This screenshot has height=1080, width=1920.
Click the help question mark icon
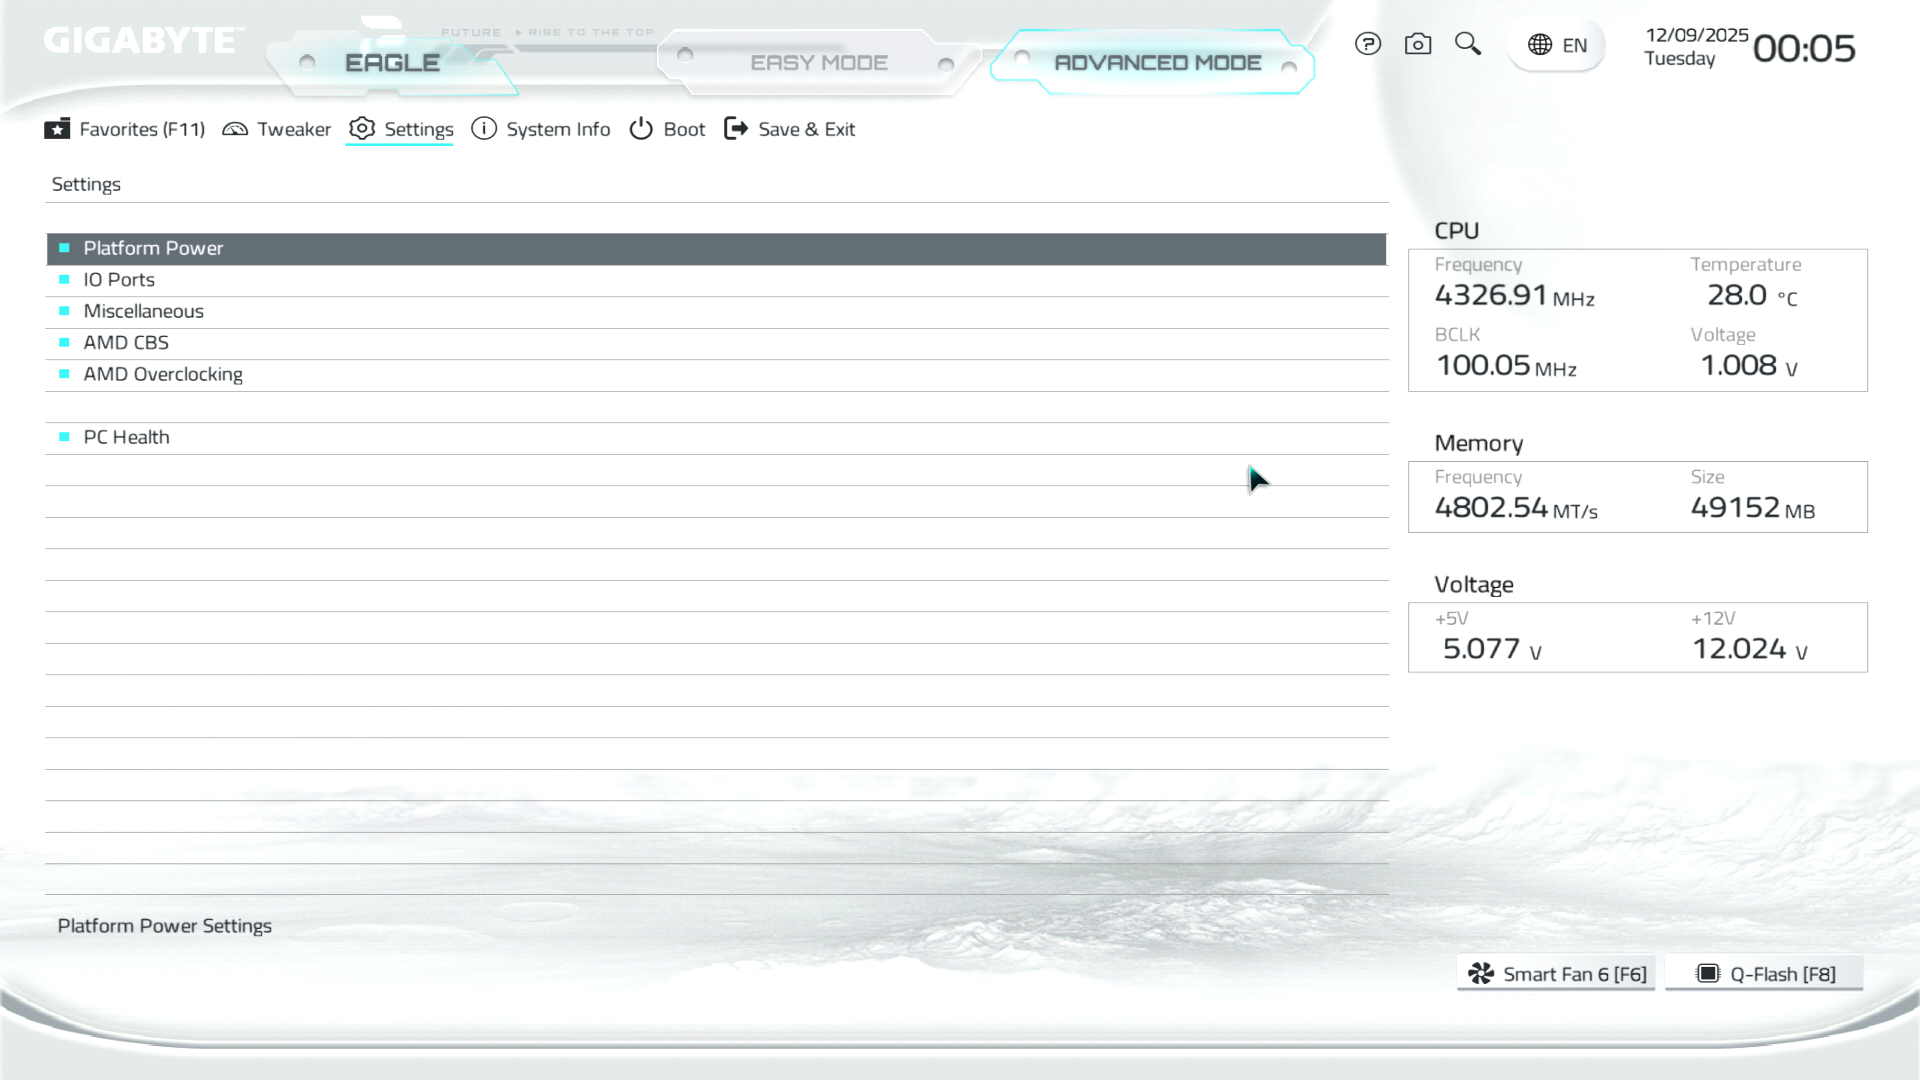tap(1368, 44)
